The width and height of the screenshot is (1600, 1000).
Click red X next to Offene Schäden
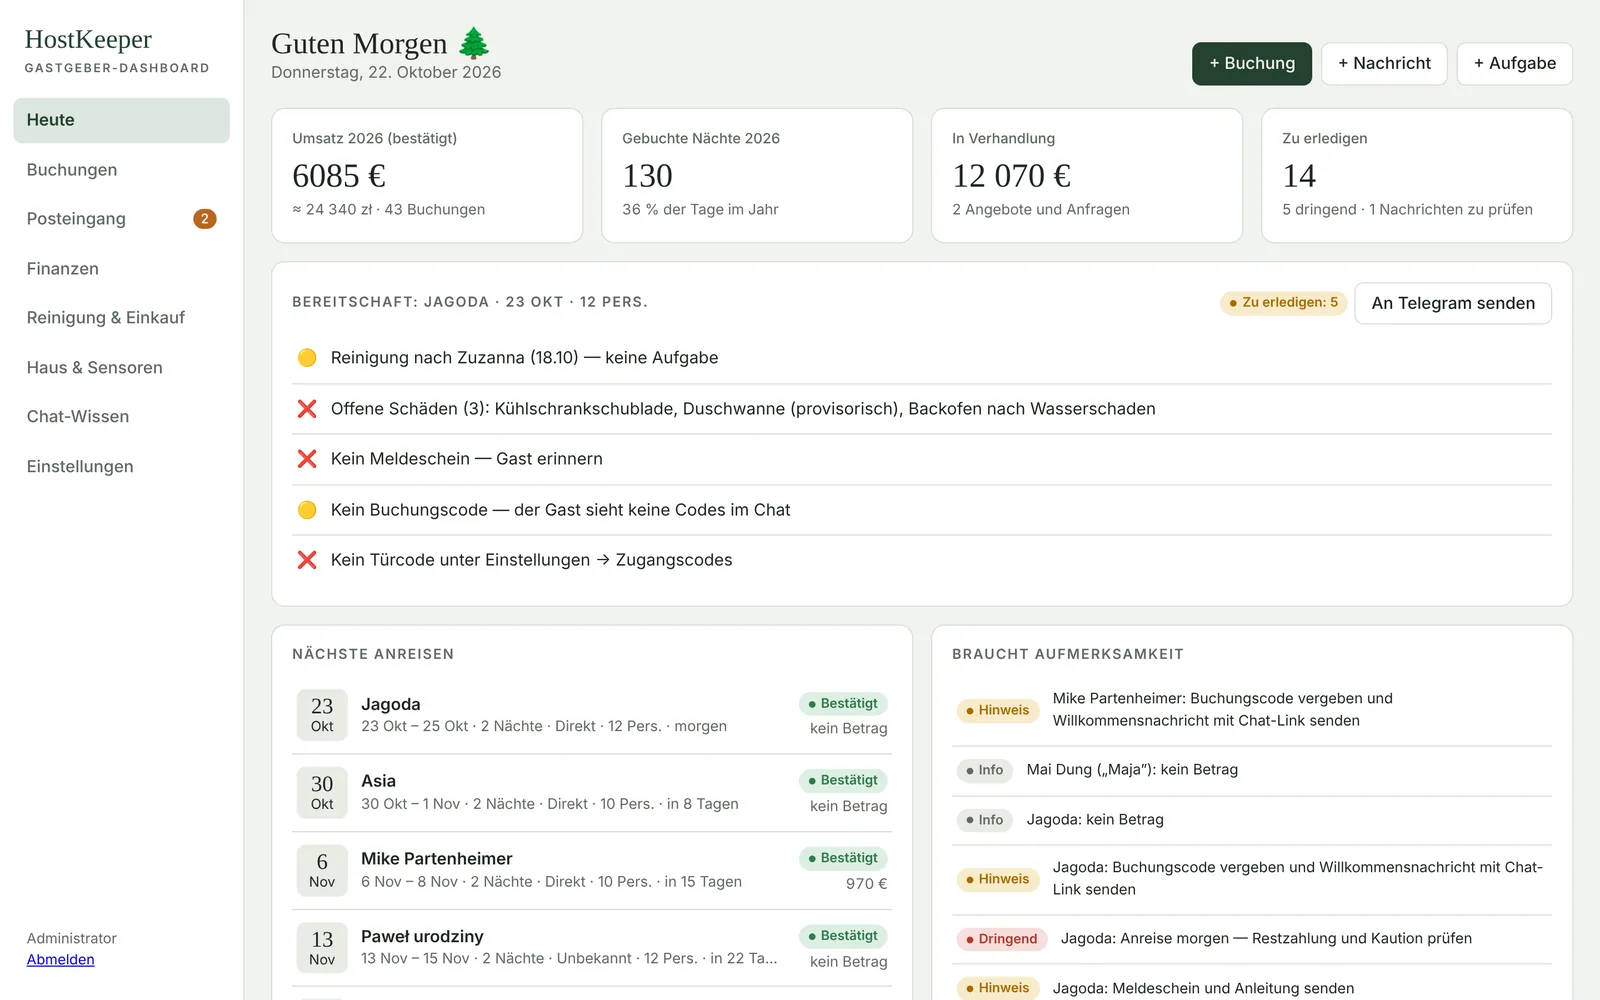point(307,409)
